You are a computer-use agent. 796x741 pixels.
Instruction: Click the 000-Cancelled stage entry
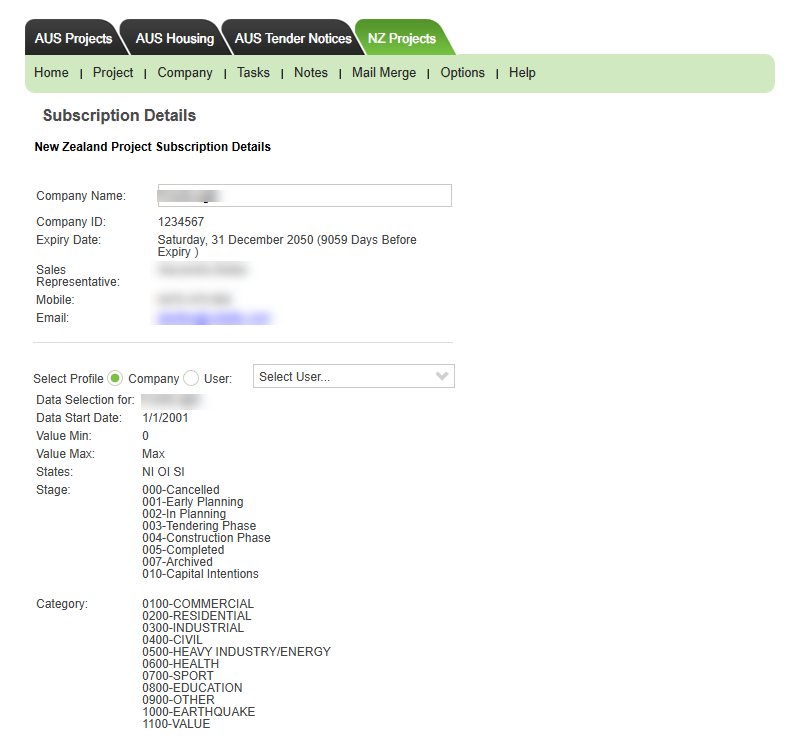(181, 490)
